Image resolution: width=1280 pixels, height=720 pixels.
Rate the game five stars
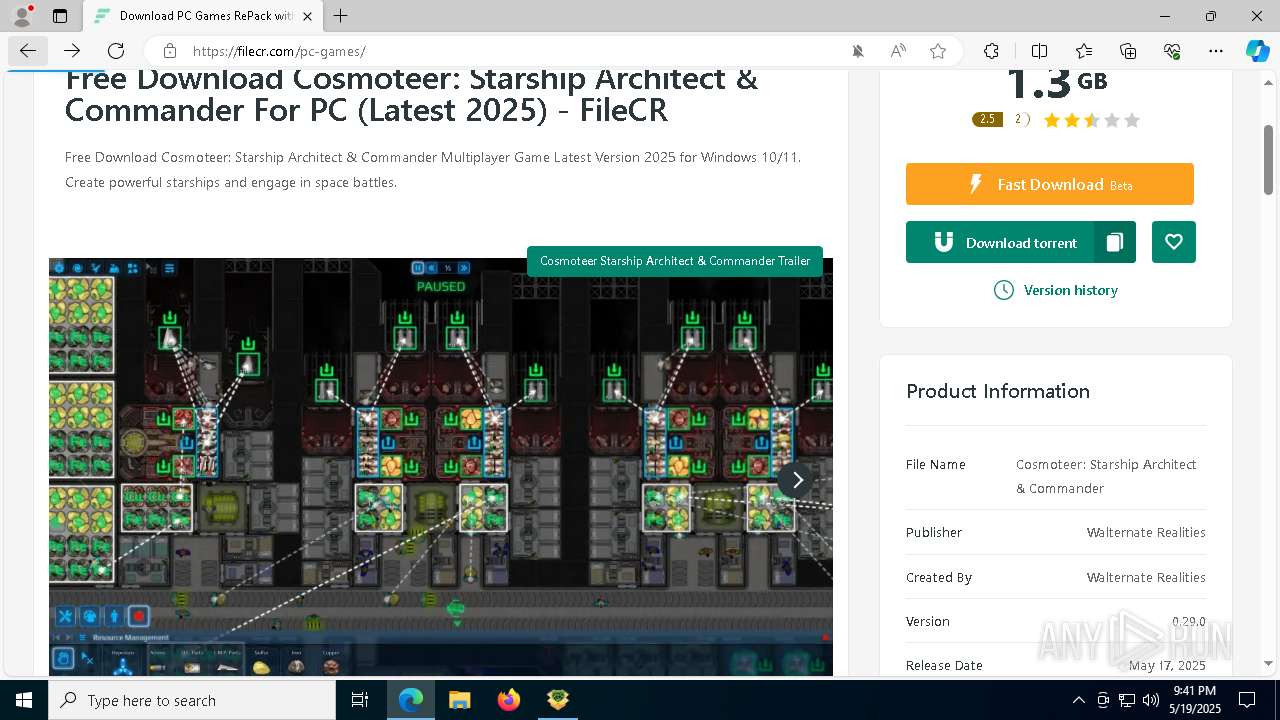pyautogui.click(x=1132, y=120)
